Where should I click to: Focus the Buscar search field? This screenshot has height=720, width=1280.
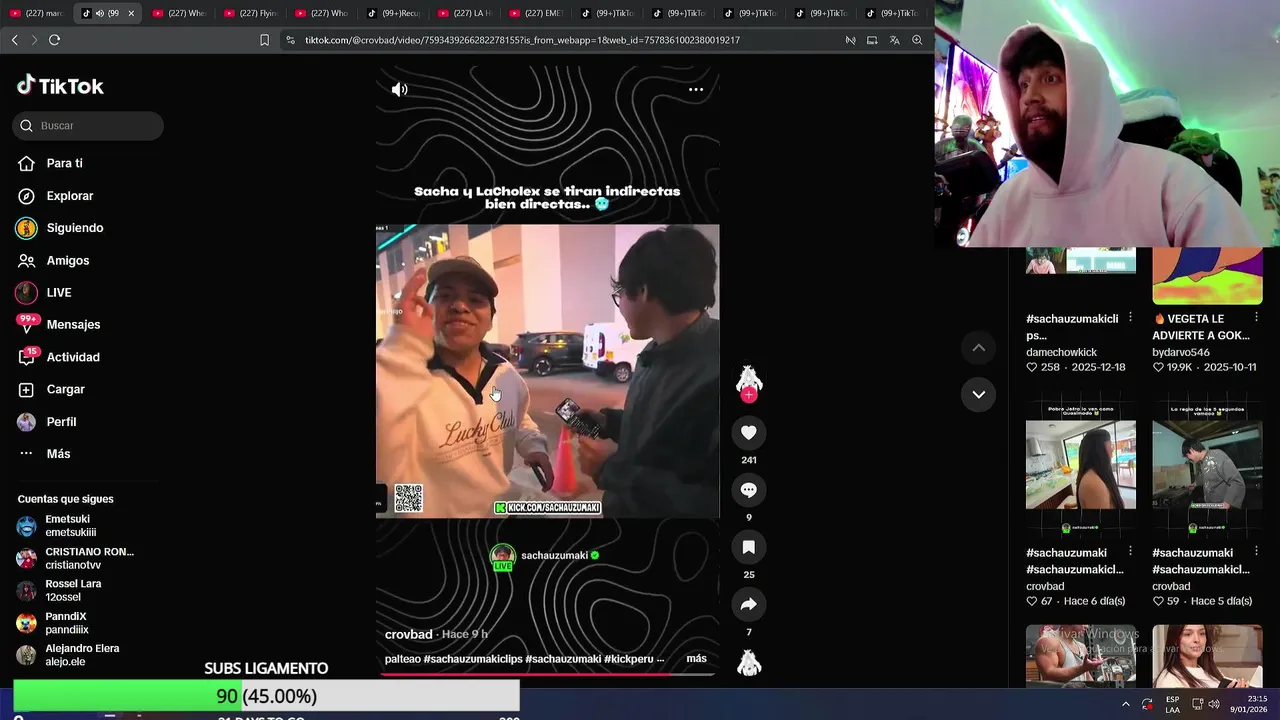pyautogui.click(x=88, y=125)
